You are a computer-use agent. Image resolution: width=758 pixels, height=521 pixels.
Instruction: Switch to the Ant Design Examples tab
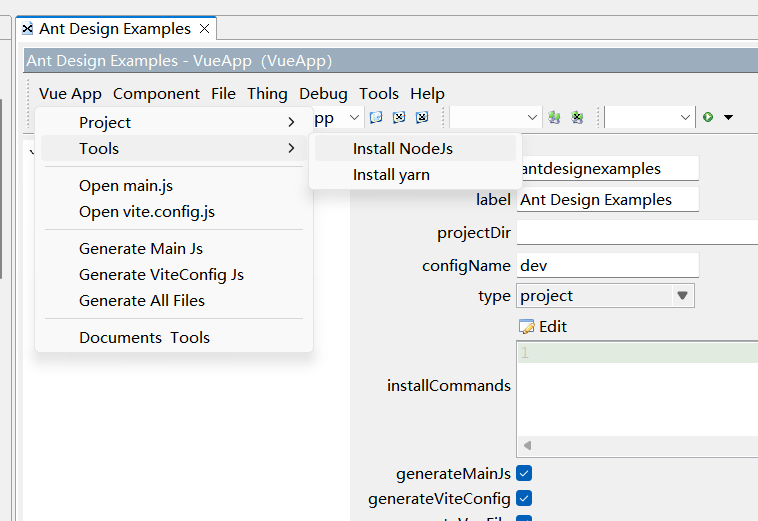(115, 29)
